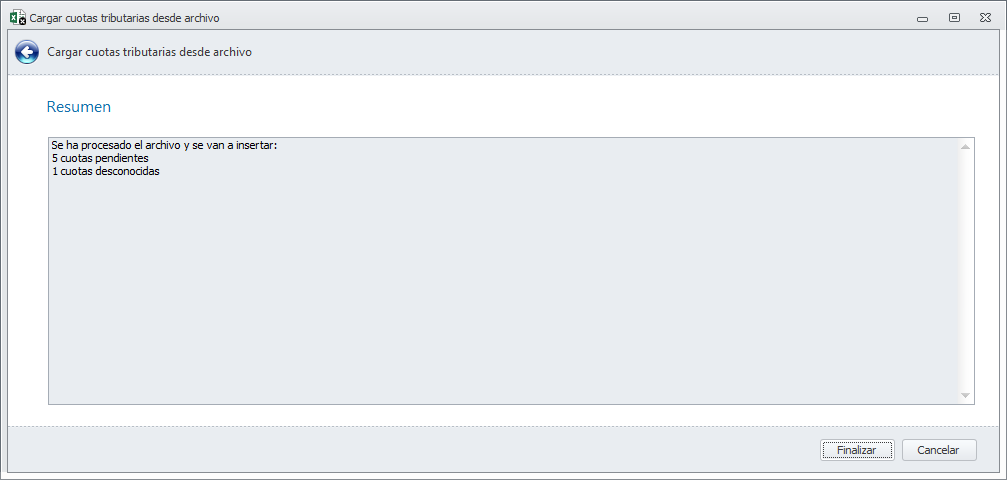Click the window title text in title bar

click(x=124, y=18)
